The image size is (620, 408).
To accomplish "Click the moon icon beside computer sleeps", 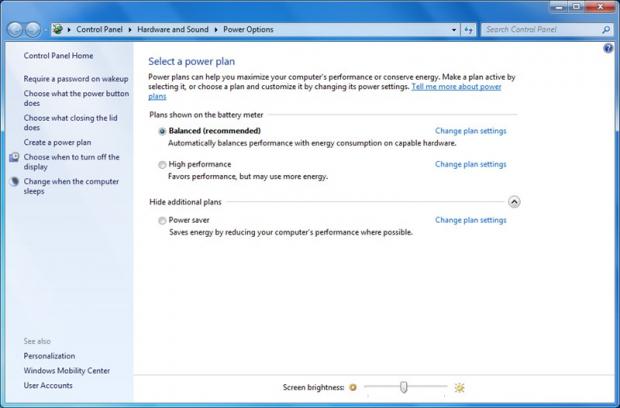I will point(14,182).
